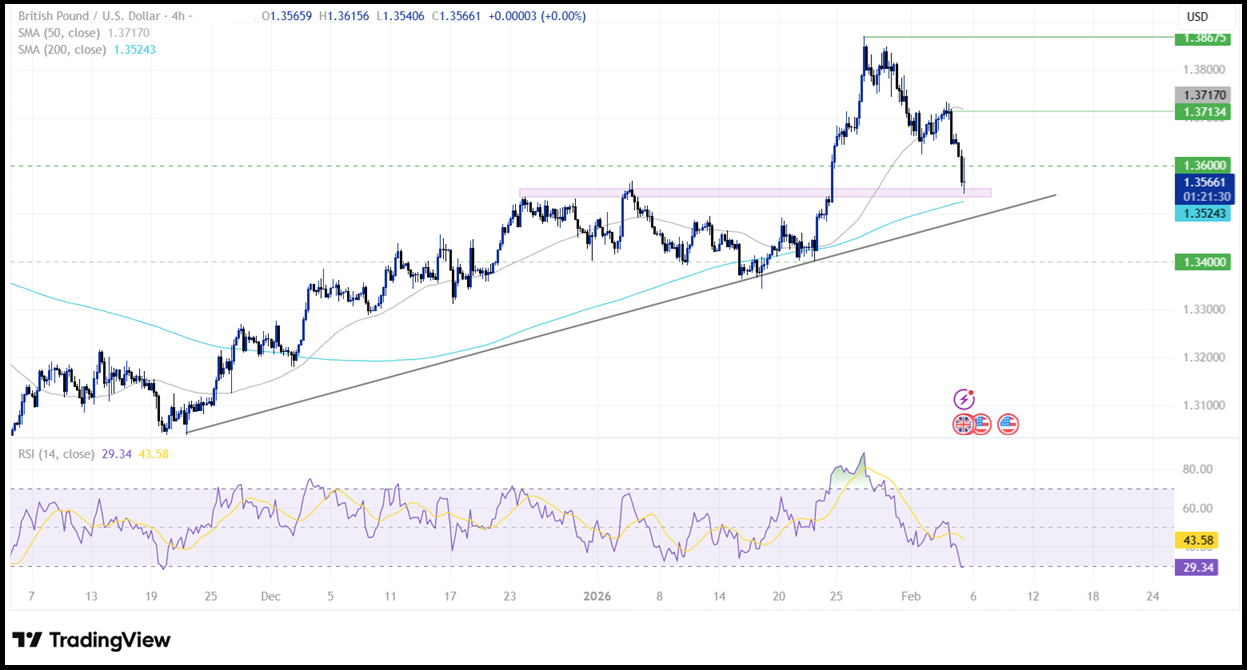Open the British Pound / U.S. Dollar symbol menu

pyautogui.click(x=75, y=15)
